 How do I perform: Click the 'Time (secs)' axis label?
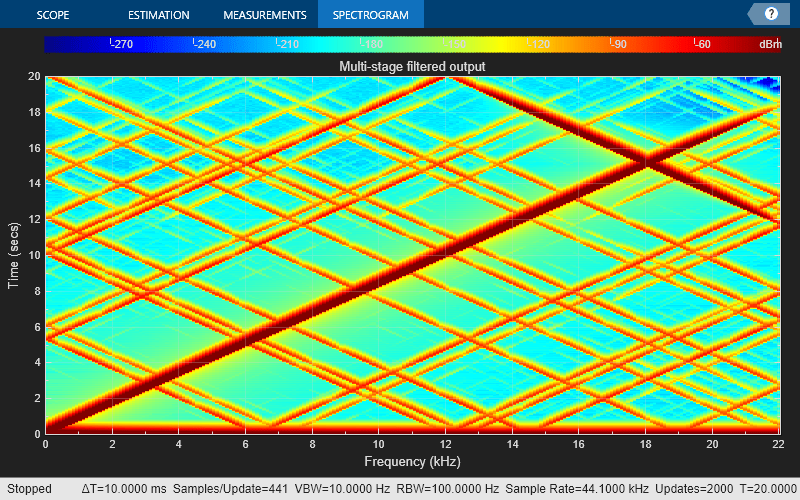(x=14, y=255)
